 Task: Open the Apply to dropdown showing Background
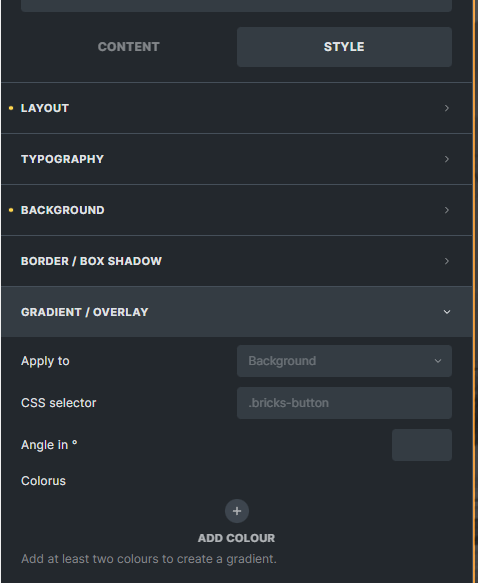tap(344, 361)
